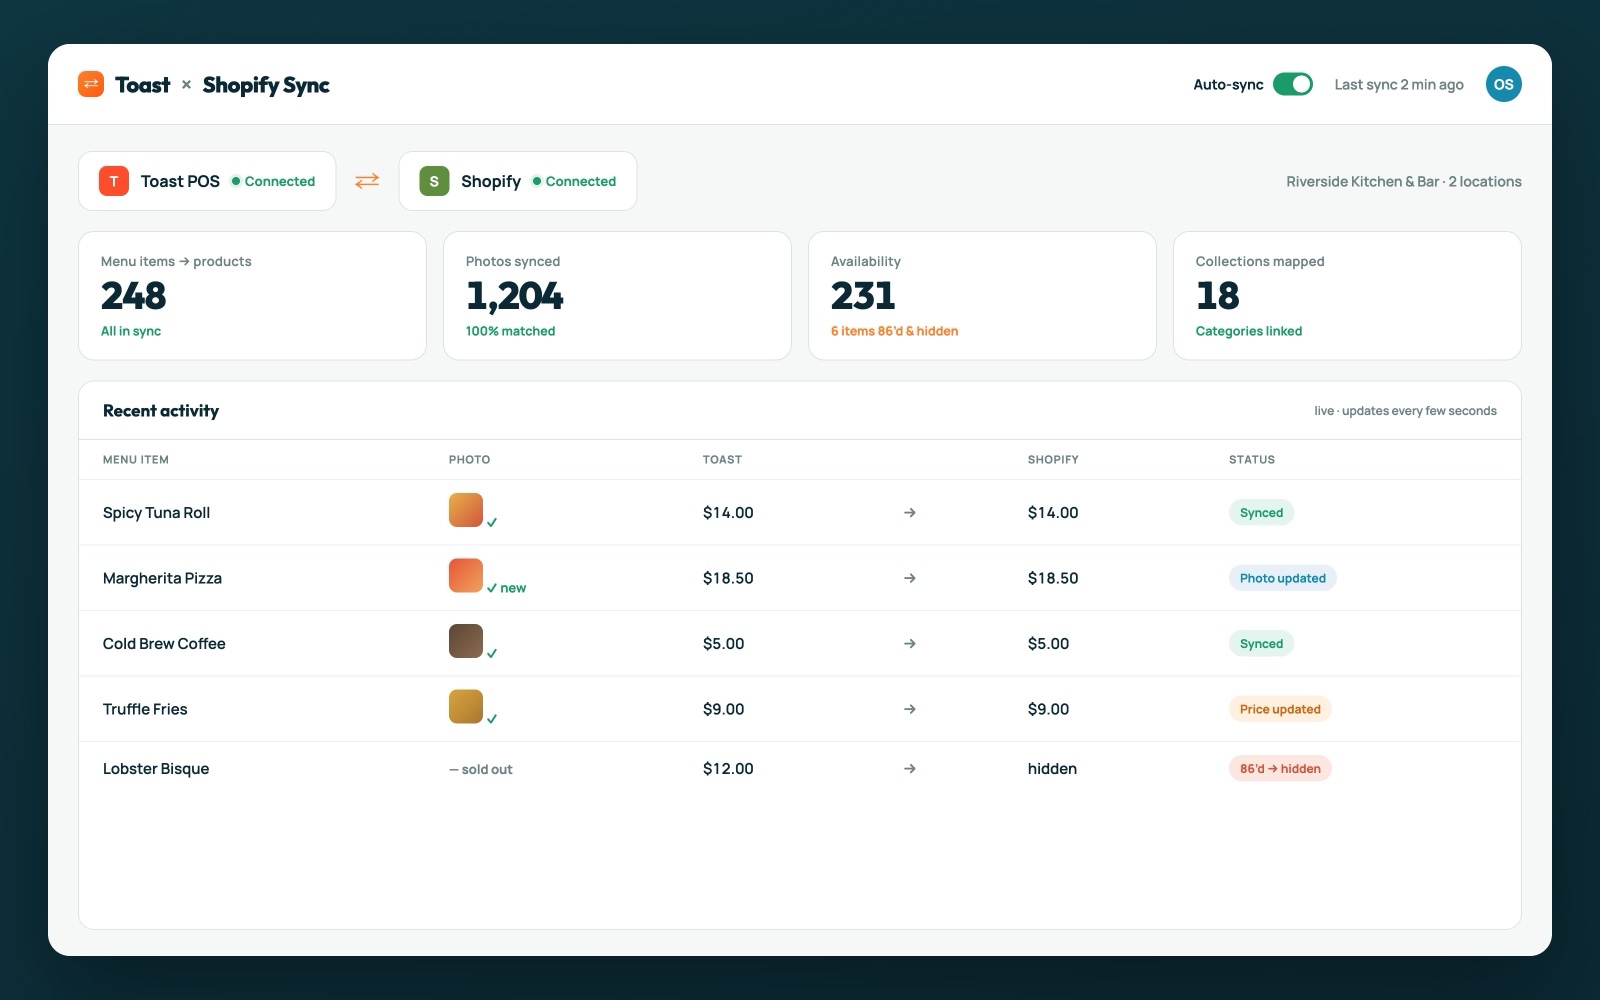Image resolution: width=1600 pixels, height=1000 pixels.
Task: Click the new checkmark beside Margherita Pizza photo
Action: 506,588
